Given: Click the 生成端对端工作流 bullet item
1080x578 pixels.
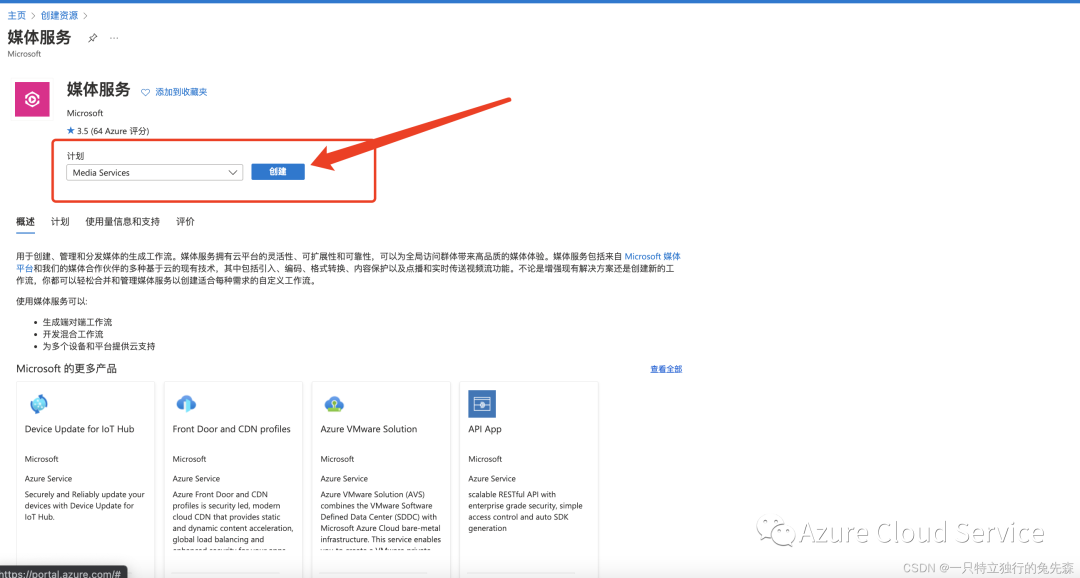Looking at the screenshot, I should pos(77,322).
